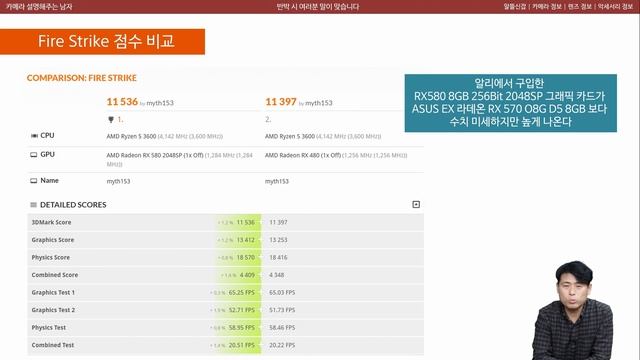Click the 카메라 설명해주는 남자 site title
640x360 pixels.
point(39,7)
